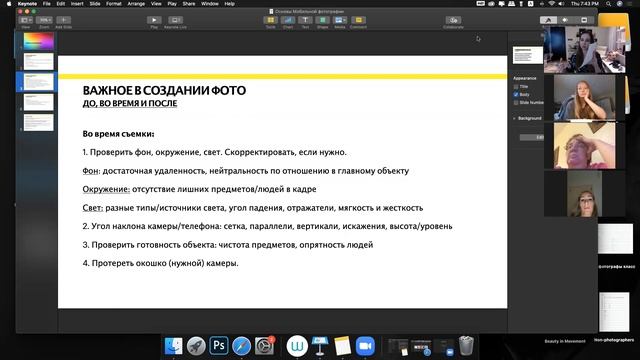
Task: Open the Zoom percentage dropdown
Action: tap(44, 20)
